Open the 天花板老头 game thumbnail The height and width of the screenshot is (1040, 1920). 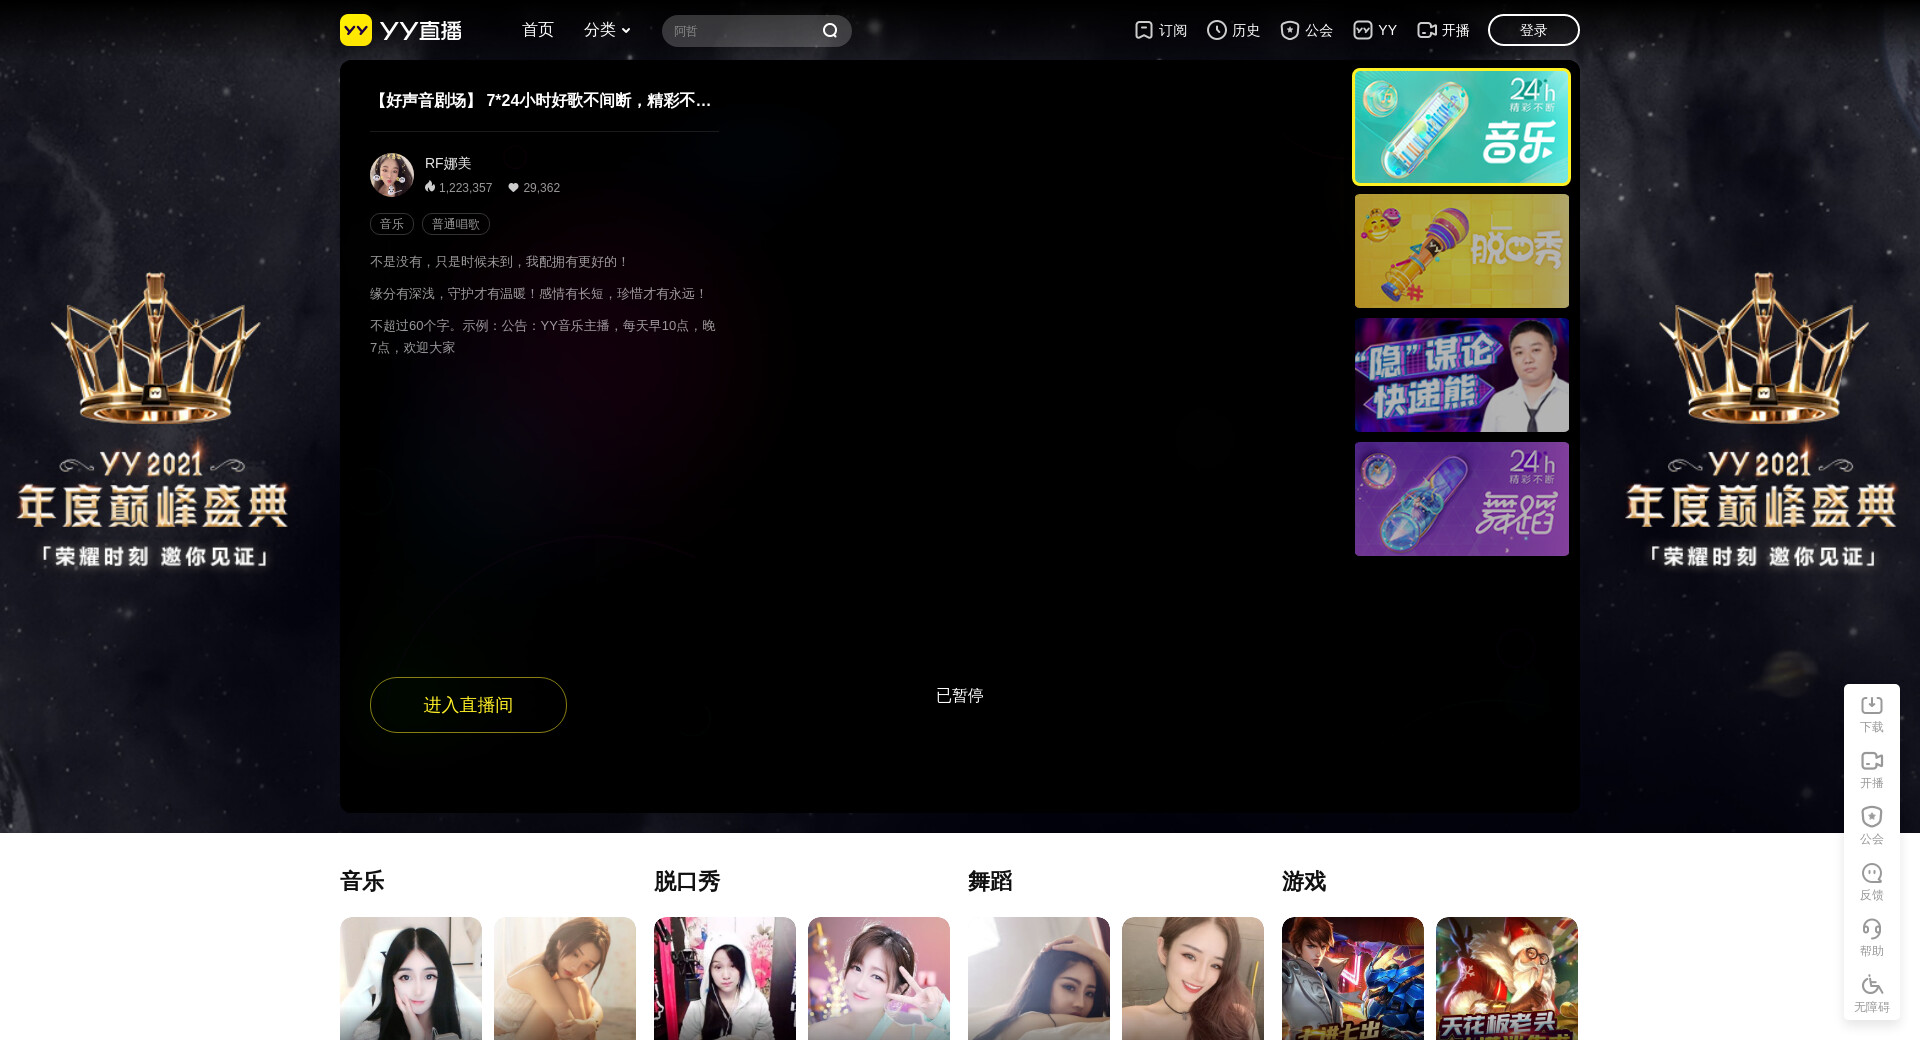(x=1507, y=978)
